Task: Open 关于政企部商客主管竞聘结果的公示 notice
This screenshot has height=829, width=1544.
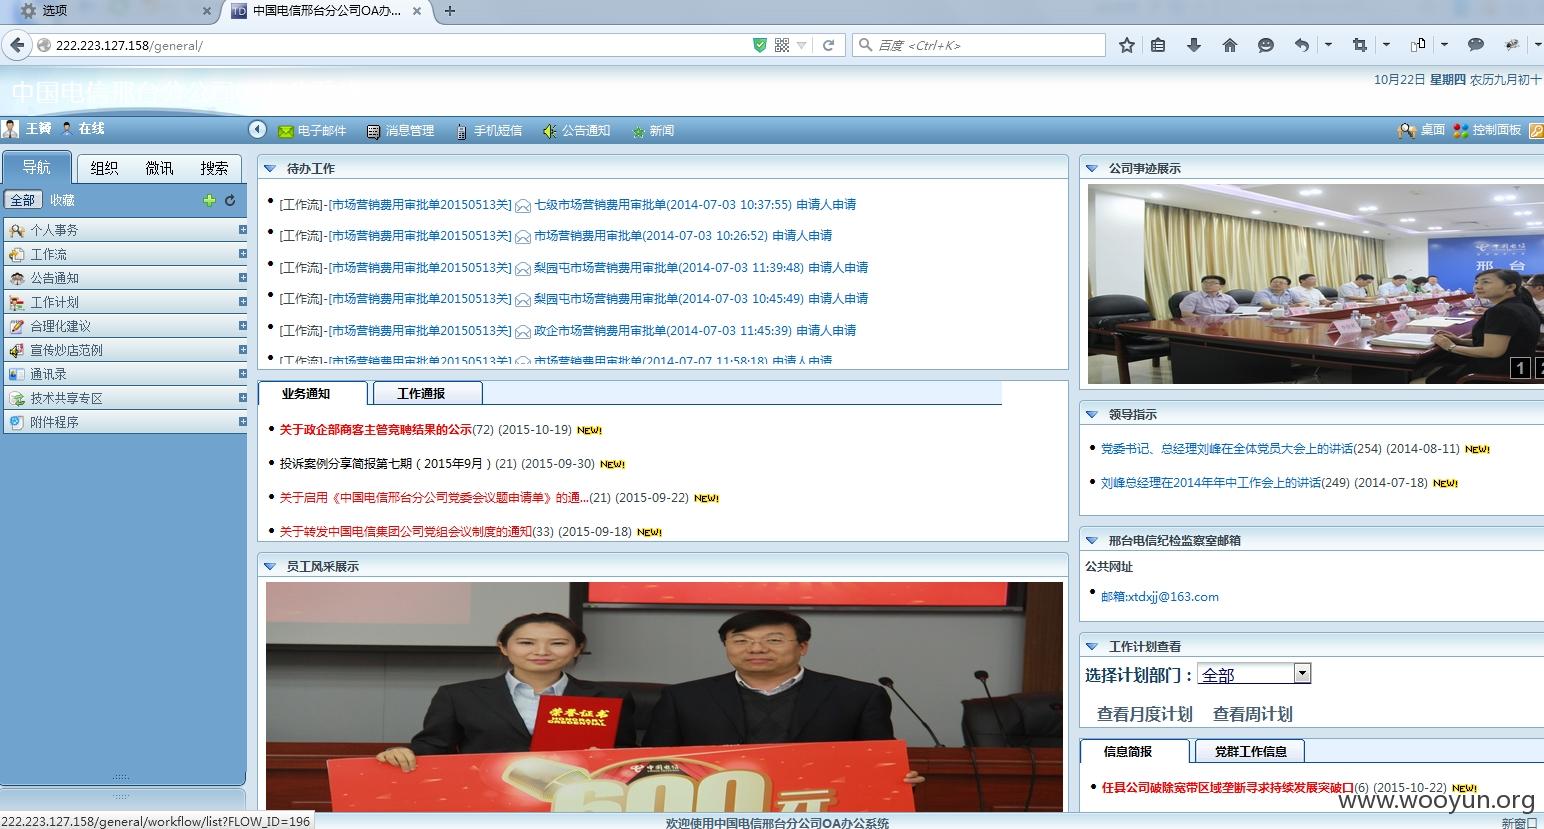Action: [375, 430]
